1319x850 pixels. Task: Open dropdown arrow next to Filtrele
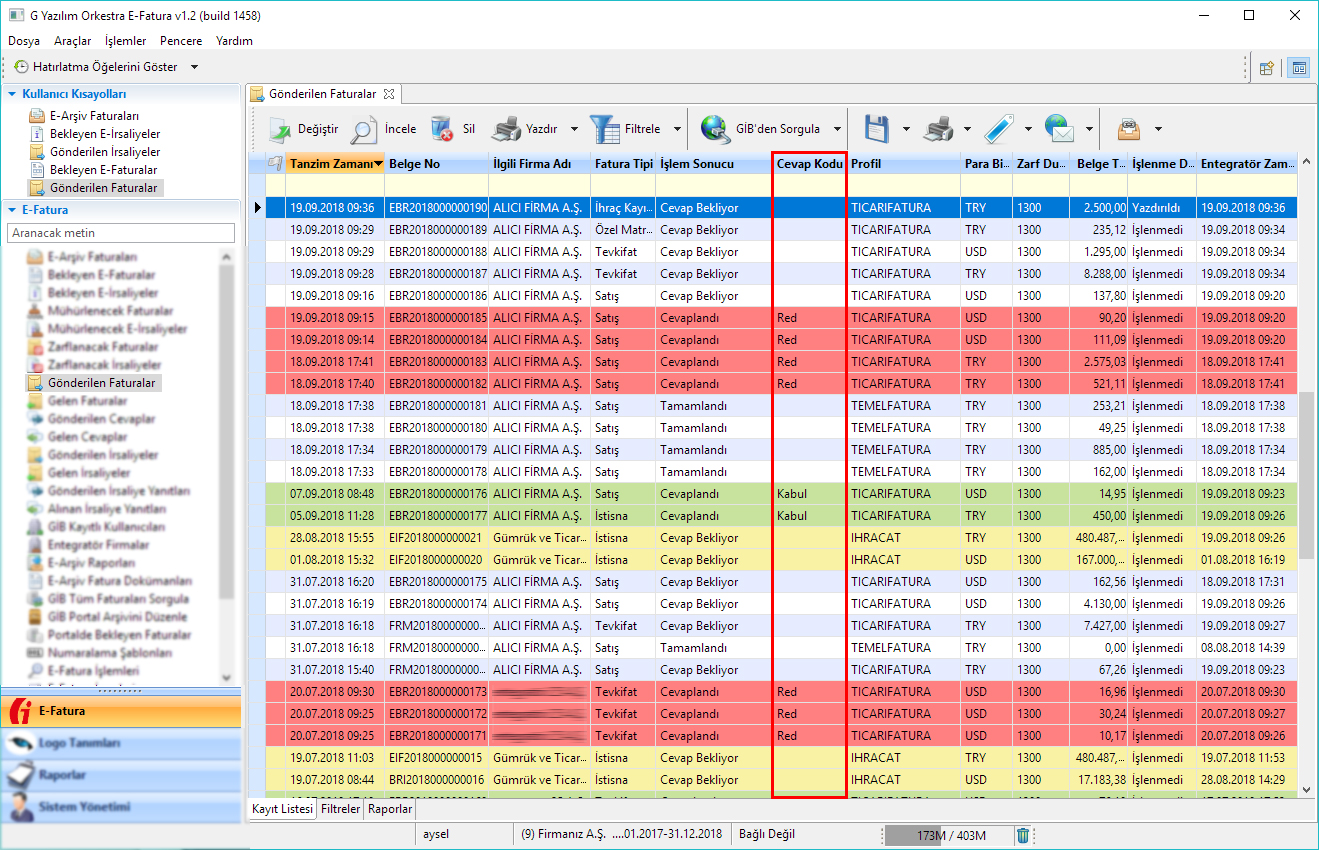677,129
